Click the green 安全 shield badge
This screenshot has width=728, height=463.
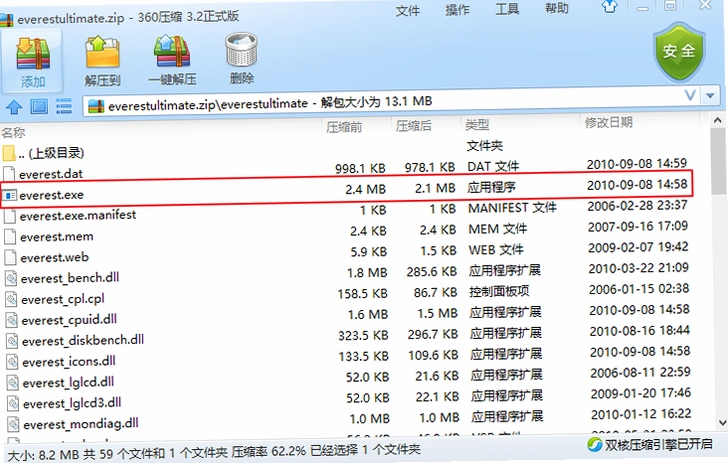pos(679,52)
